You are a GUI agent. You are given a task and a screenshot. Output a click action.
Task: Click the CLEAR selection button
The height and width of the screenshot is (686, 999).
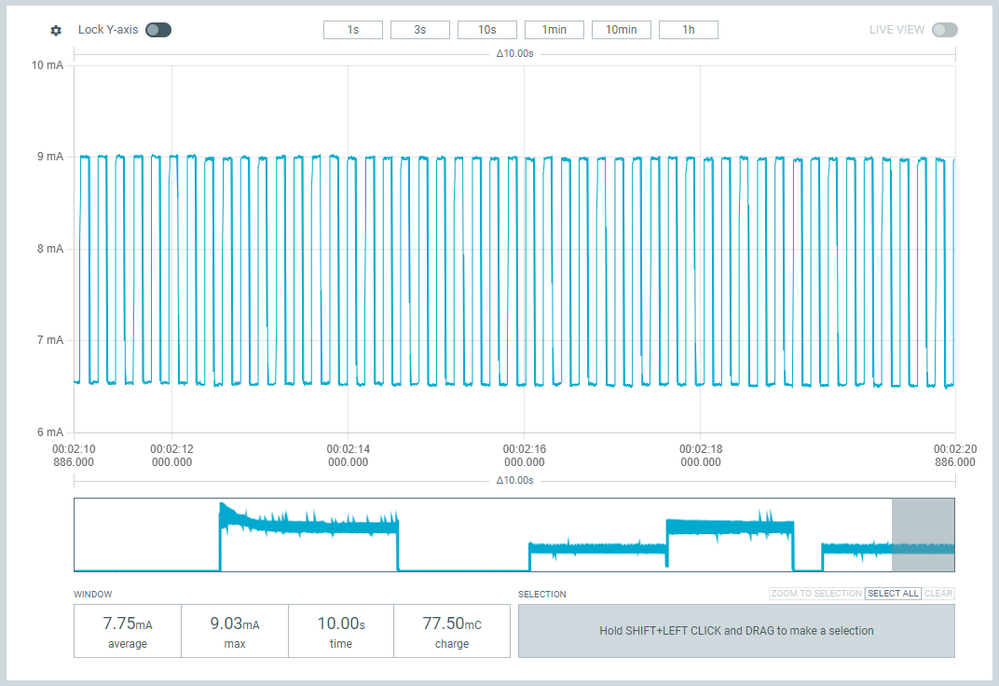[938, 593]
